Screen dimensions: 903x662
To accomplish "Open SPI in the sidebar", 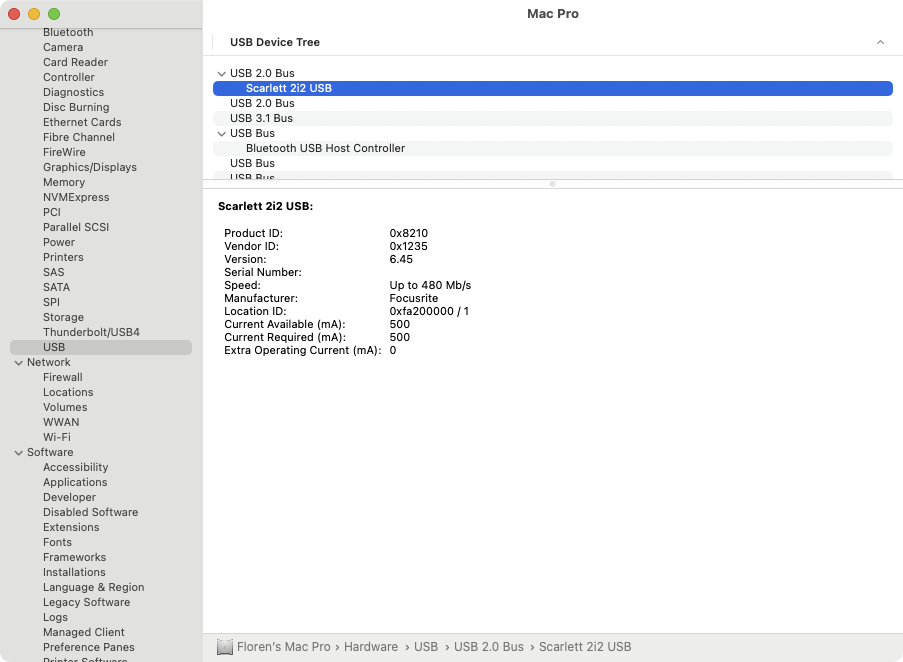I will click(51, 302).
